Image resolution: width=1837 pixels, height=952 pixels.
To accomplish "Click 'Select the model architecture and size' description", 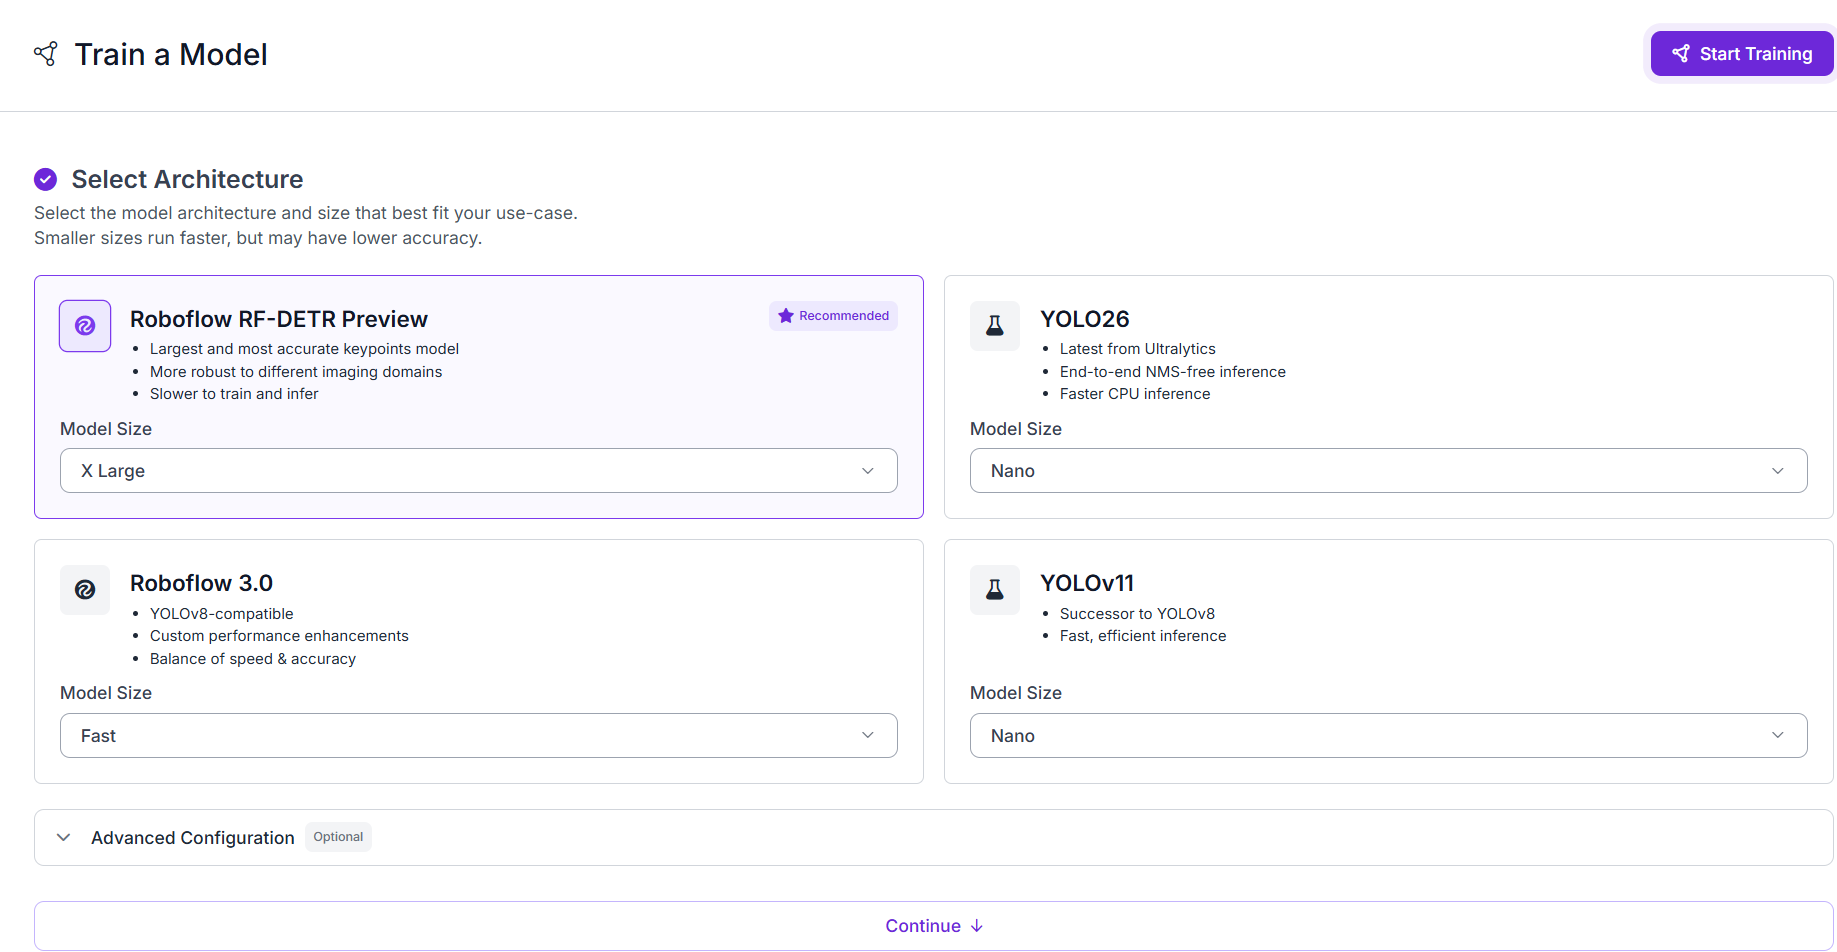I will click(x=306, y=213).
